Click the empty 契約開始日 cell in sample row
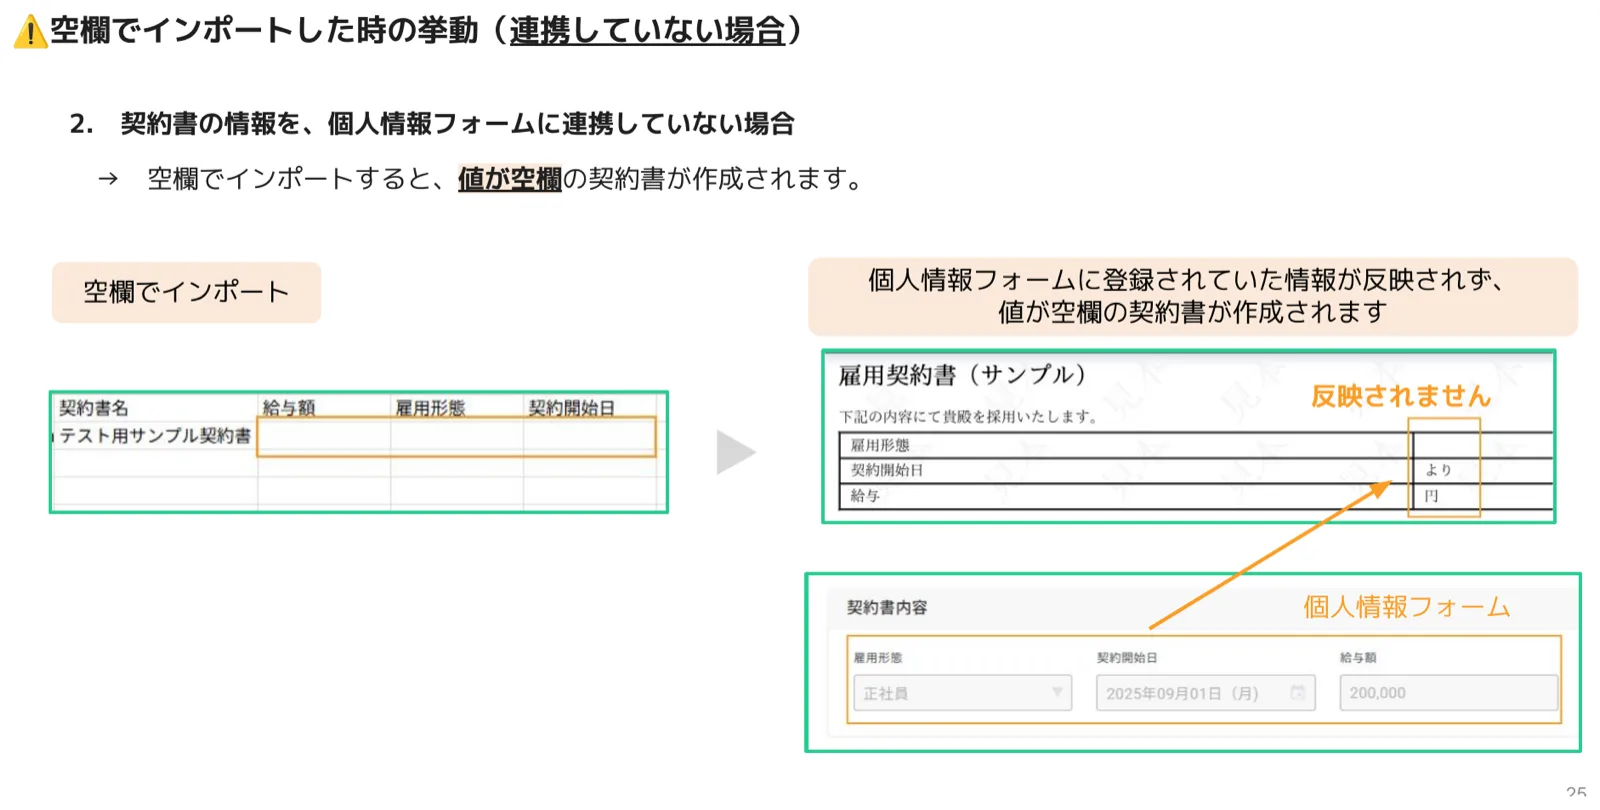Image resolution: width=1600 pixels, height=810 pixels. [x=589, y=437]
